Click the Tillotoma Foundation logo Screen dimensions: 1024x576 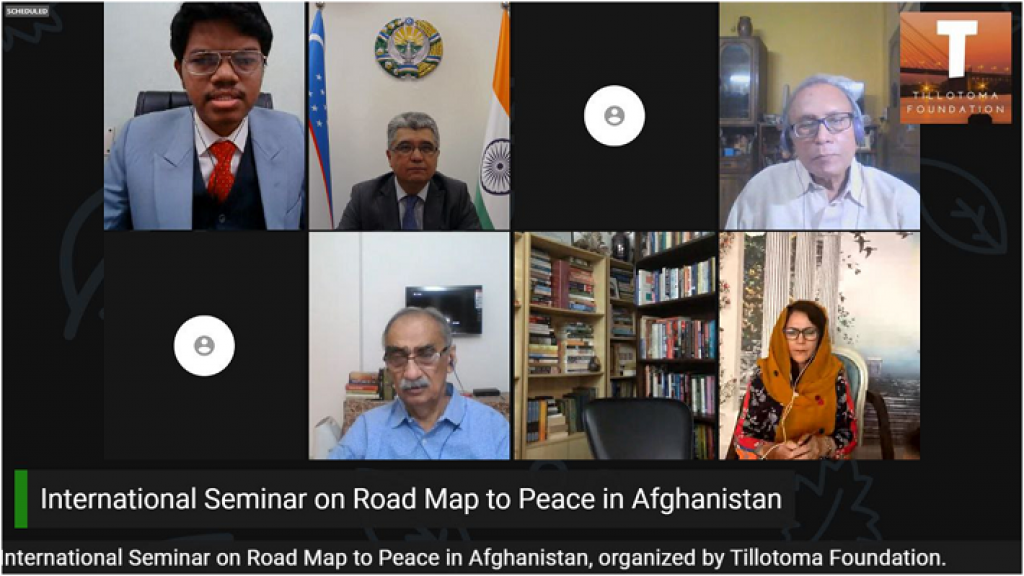click(955, 67)
